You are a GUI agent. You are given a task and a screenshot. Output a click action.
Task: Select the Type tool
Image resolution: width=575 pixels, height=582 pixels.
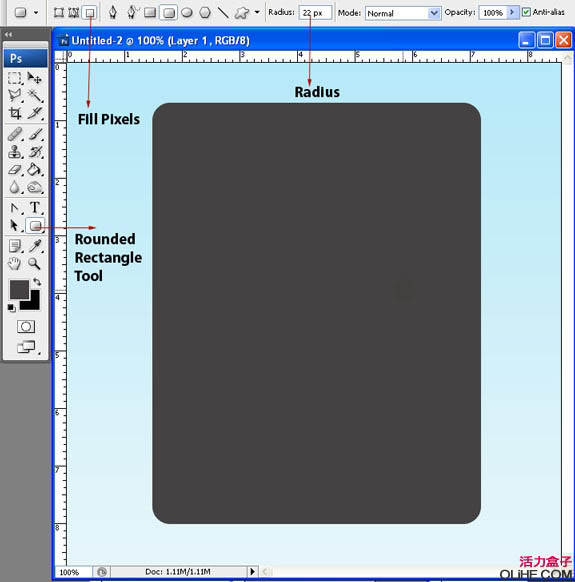pyautogui.click(x=35, y=208)
